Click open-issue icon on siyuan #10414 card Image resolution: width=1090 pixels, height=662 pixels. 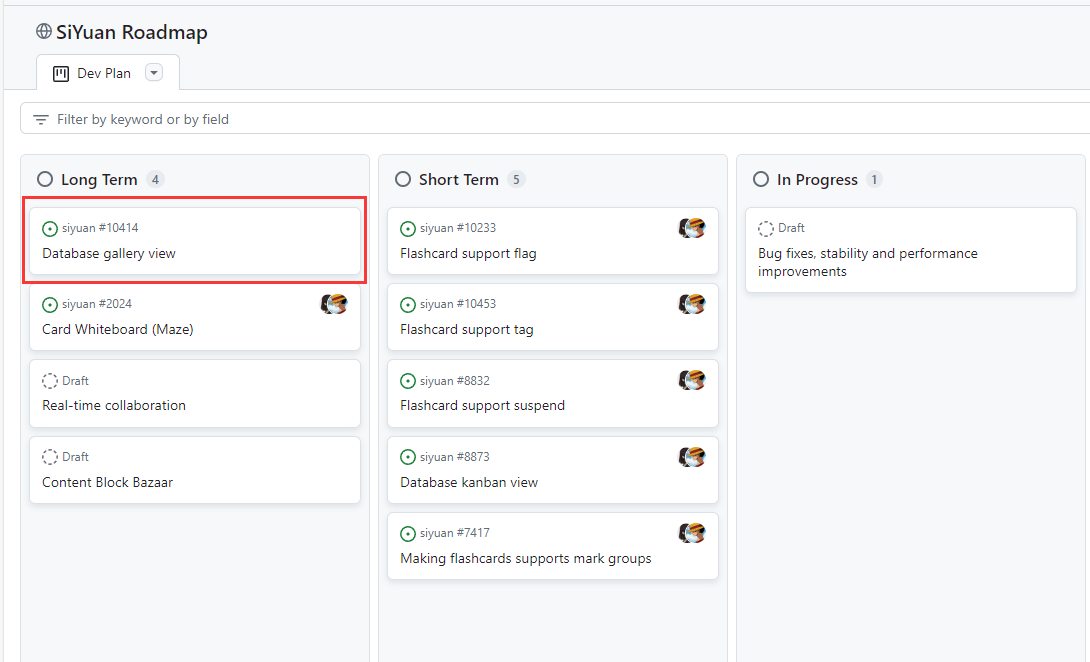point(50,229)
